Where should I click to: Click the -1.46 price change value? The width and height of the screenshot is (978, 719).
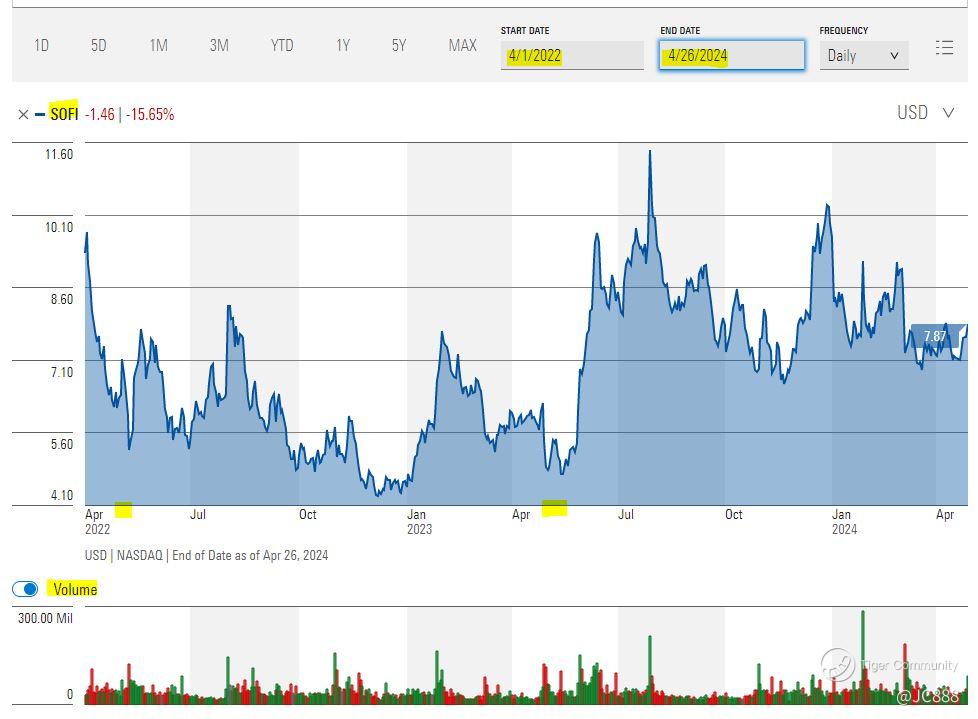100,115
